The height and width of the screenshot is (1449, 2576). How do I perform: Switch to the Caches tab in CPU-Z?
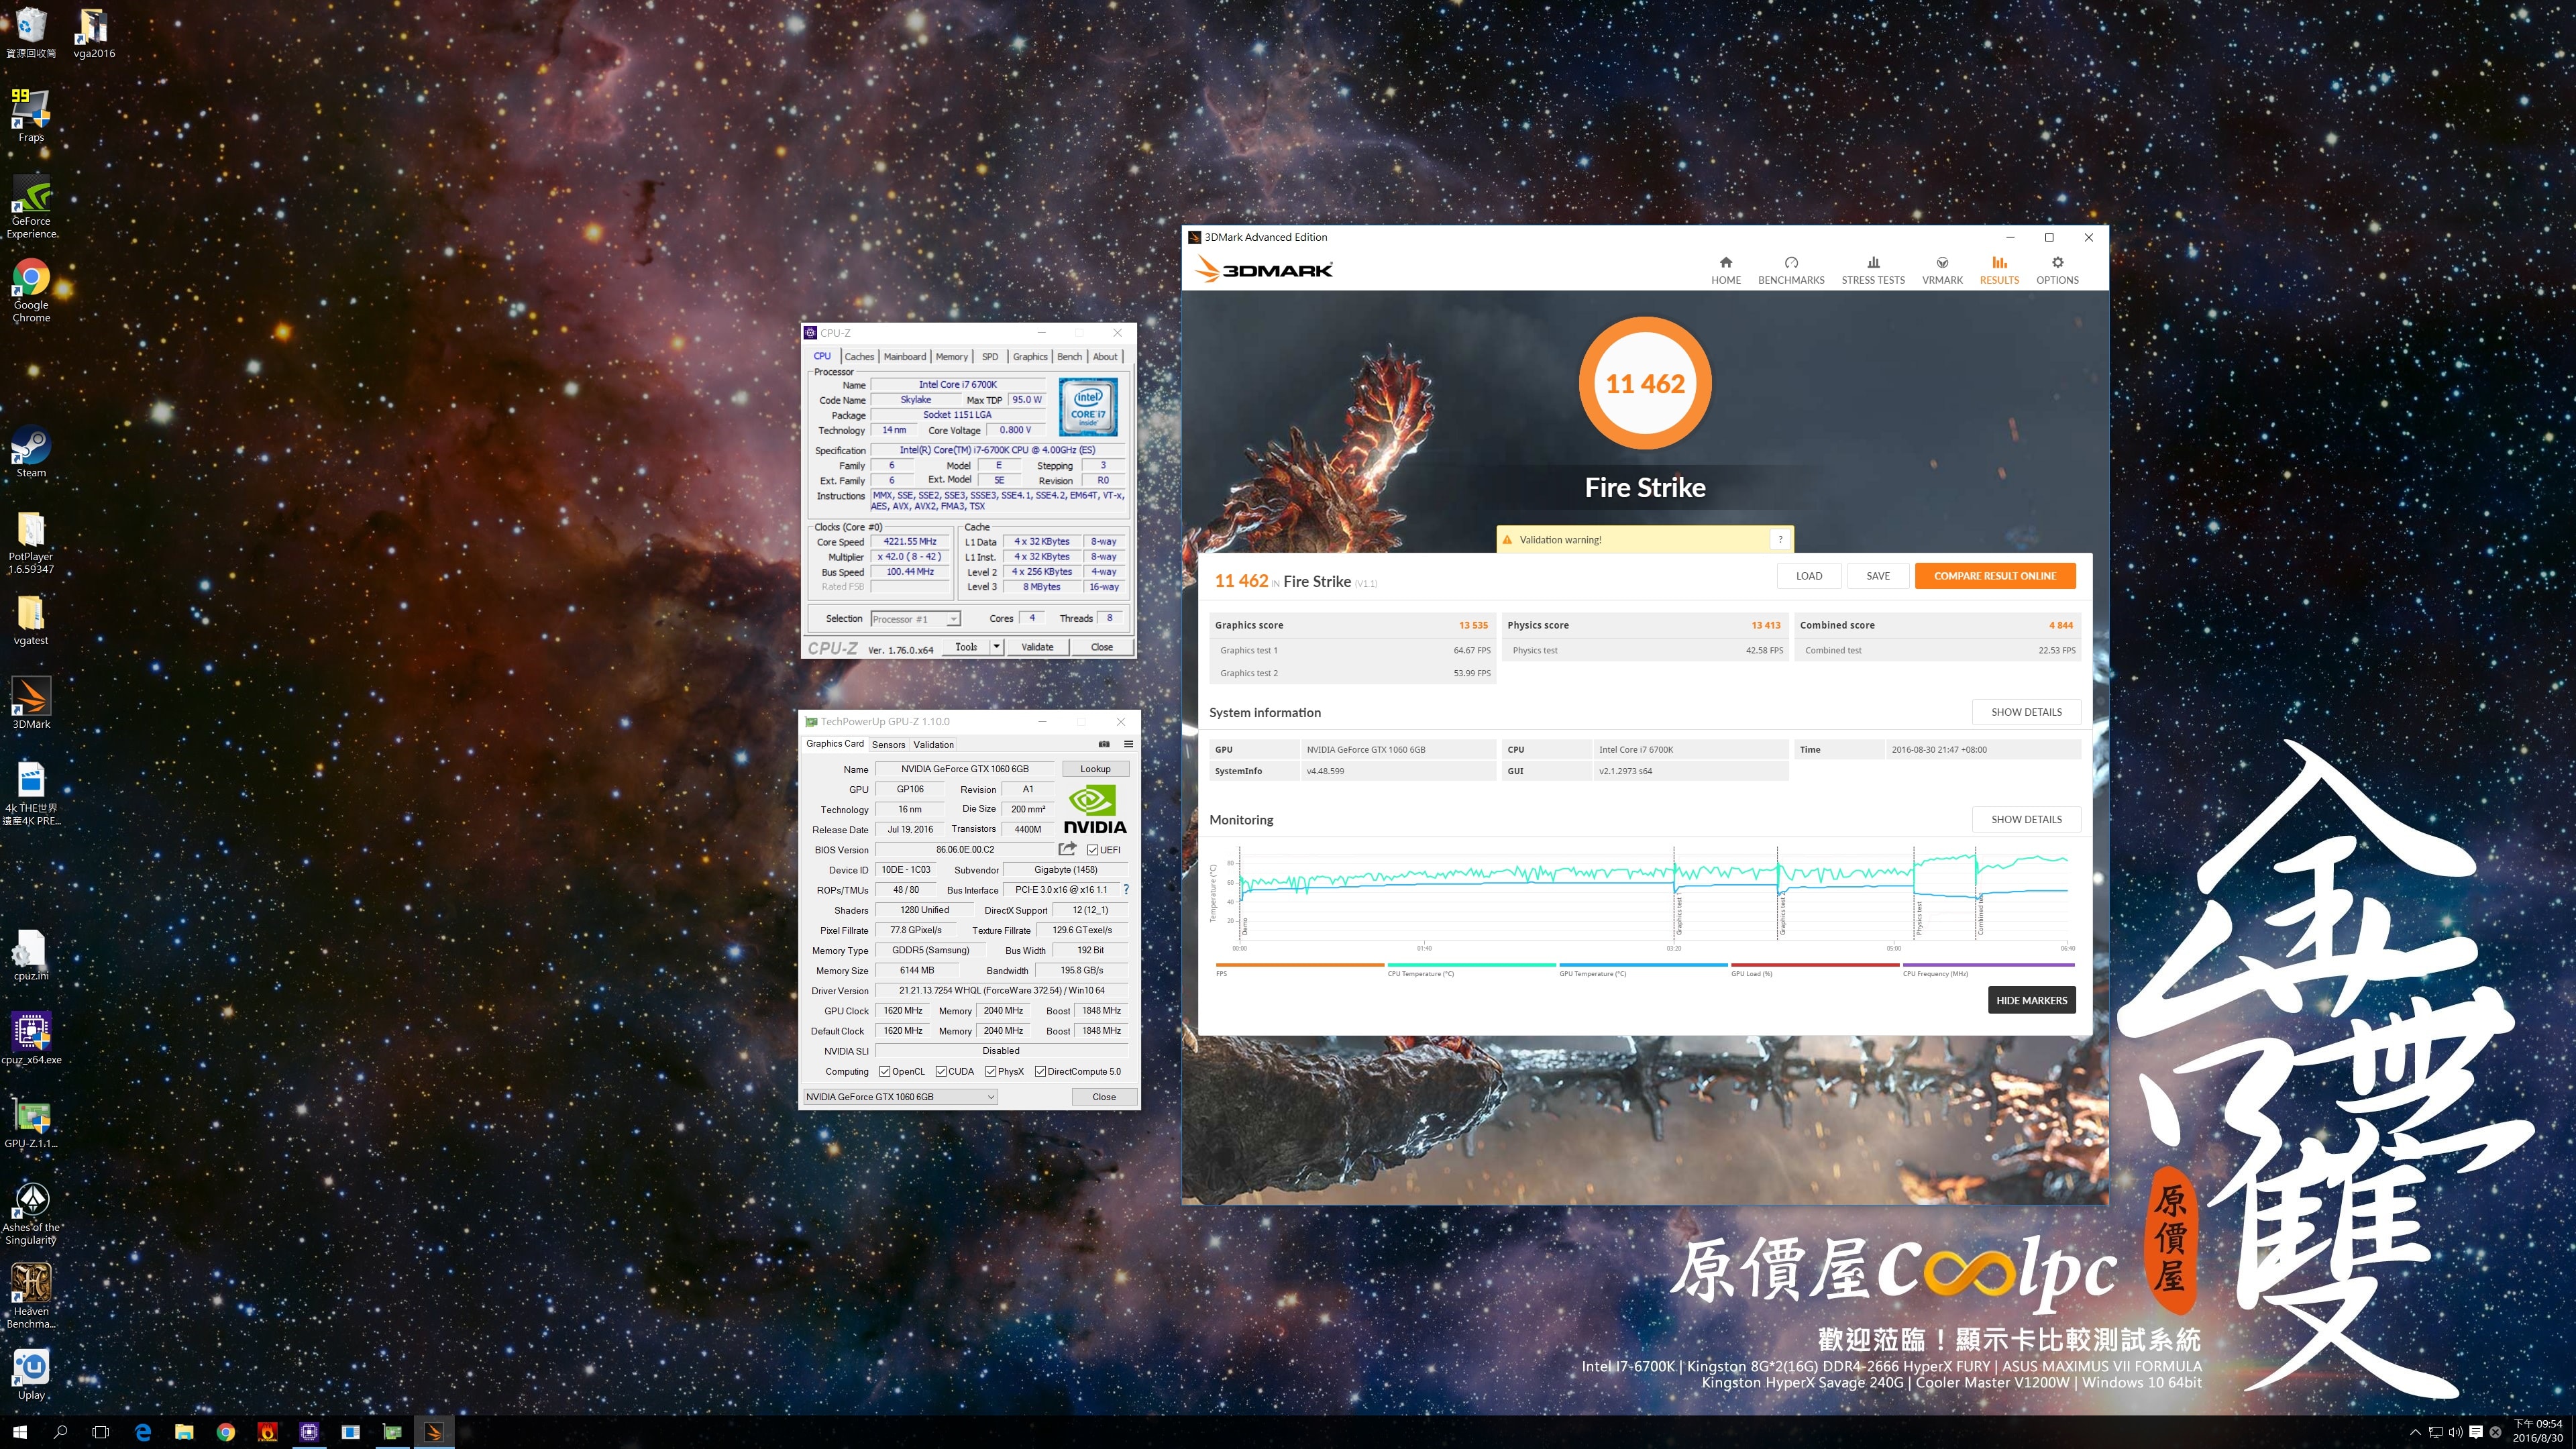tap(859, 357)
